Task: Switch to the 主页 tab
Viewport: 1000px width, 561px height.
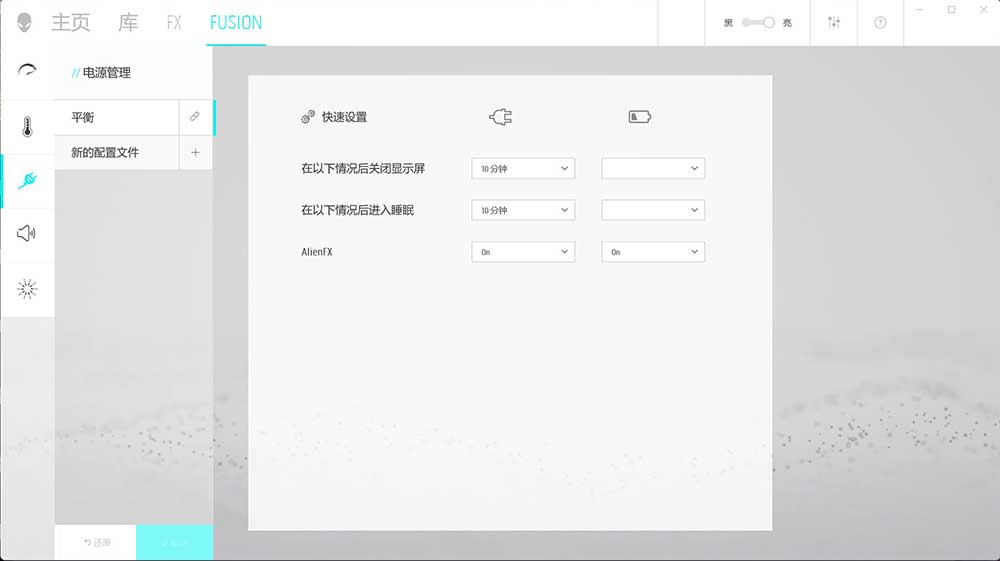Action: pyautogui.click(x=71, y=22)
